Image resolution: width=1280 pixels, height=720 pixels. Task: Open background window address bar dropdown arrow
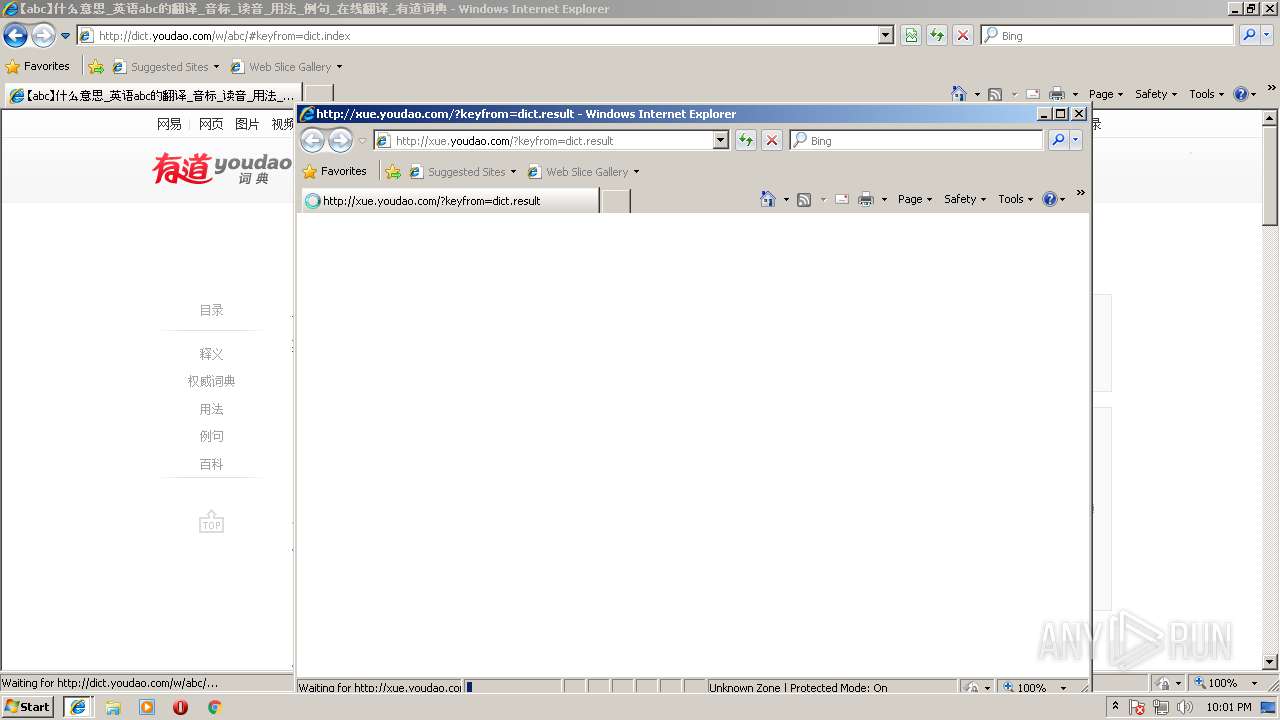coord(885,36)
